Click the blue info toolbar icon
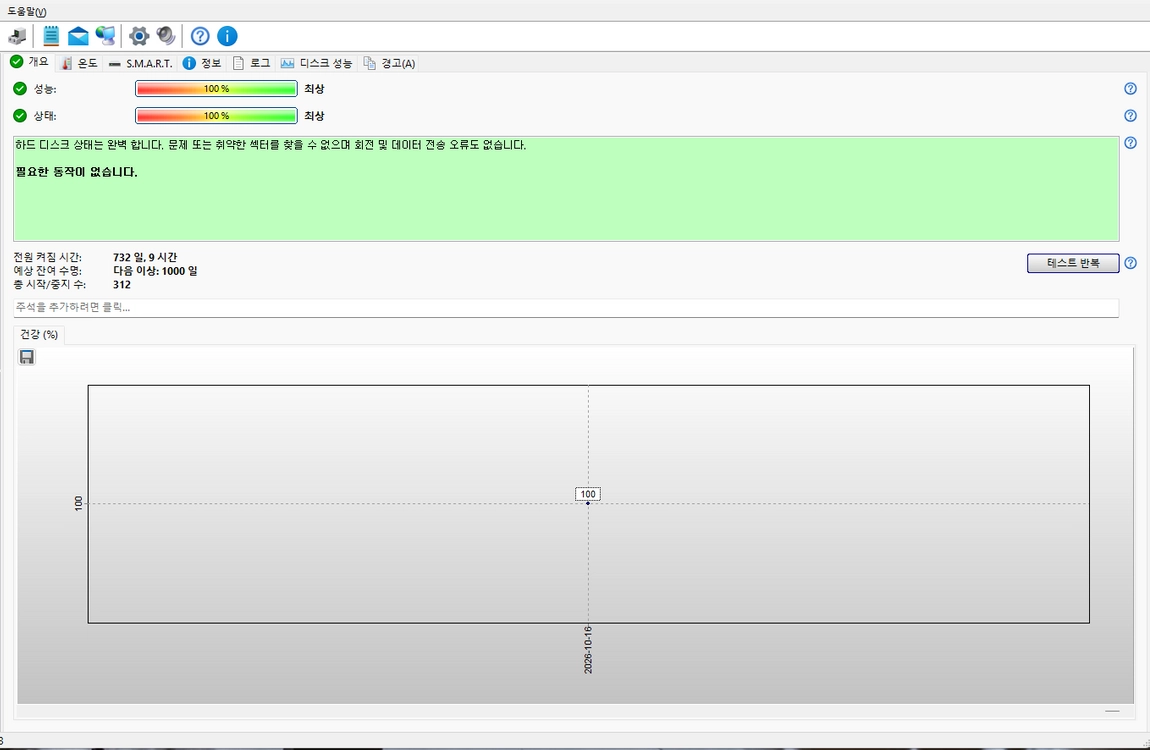Screen dimensions: 1150x750 coord(227,36)
